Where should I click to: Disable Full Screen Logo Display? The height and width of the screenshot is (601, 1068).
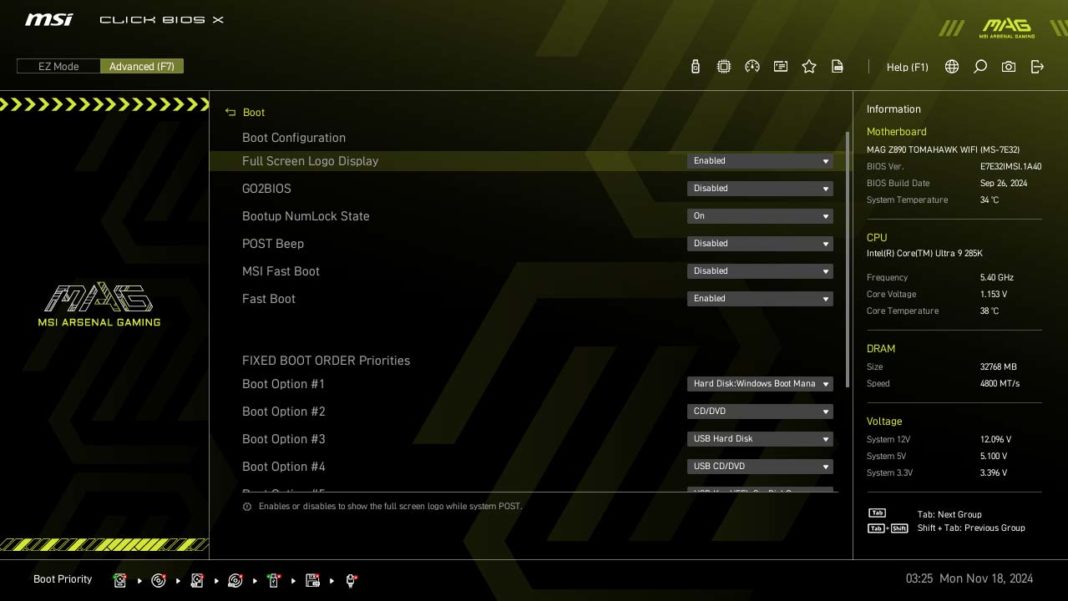760,160
